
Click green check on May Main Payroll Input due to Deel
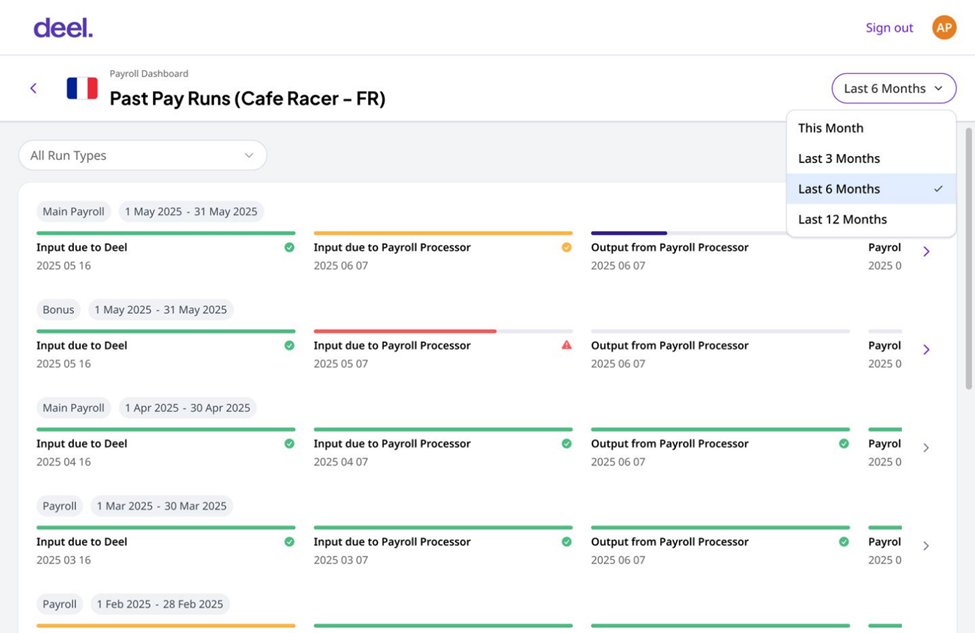289,247
